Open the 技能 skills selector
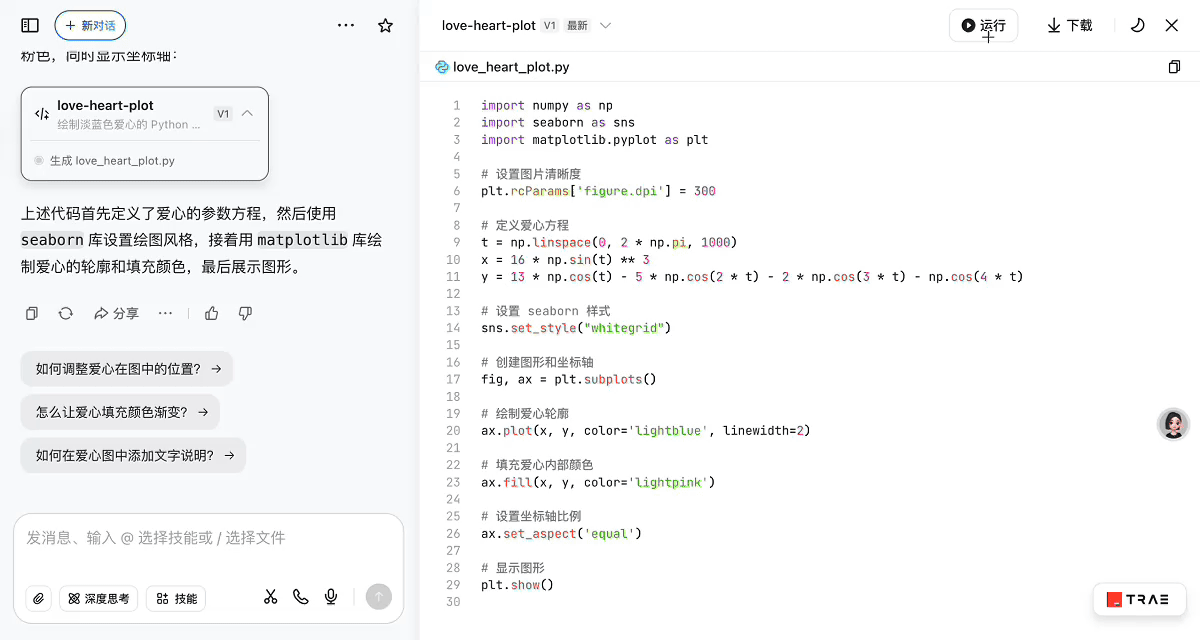Screen dimensions: 1200x640 (x=176, y=598)
